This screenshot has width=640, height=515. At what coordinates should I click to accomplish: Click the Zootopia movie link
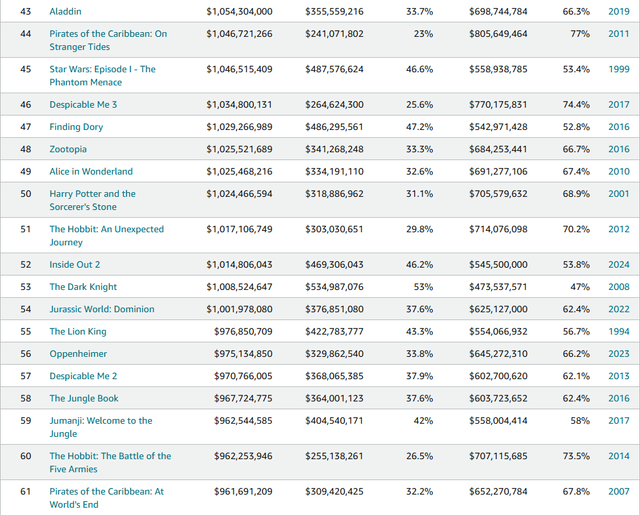tap(68, 149)
